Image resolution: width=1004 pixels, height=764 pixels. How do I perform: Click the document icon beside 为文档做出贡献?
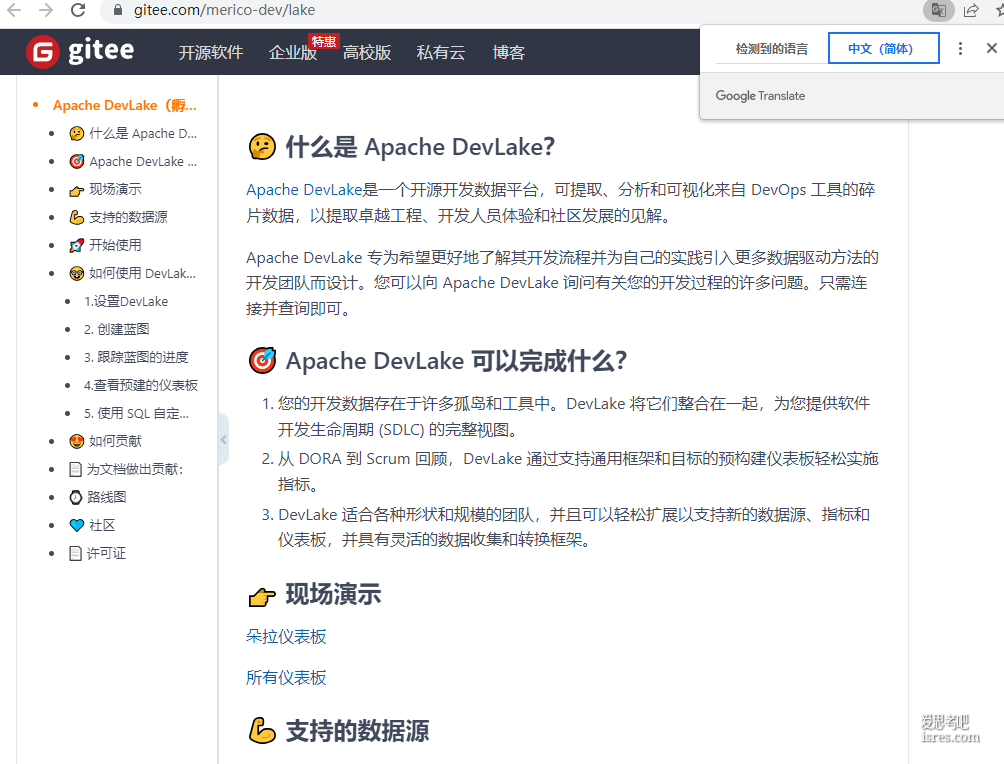point(76,469)
